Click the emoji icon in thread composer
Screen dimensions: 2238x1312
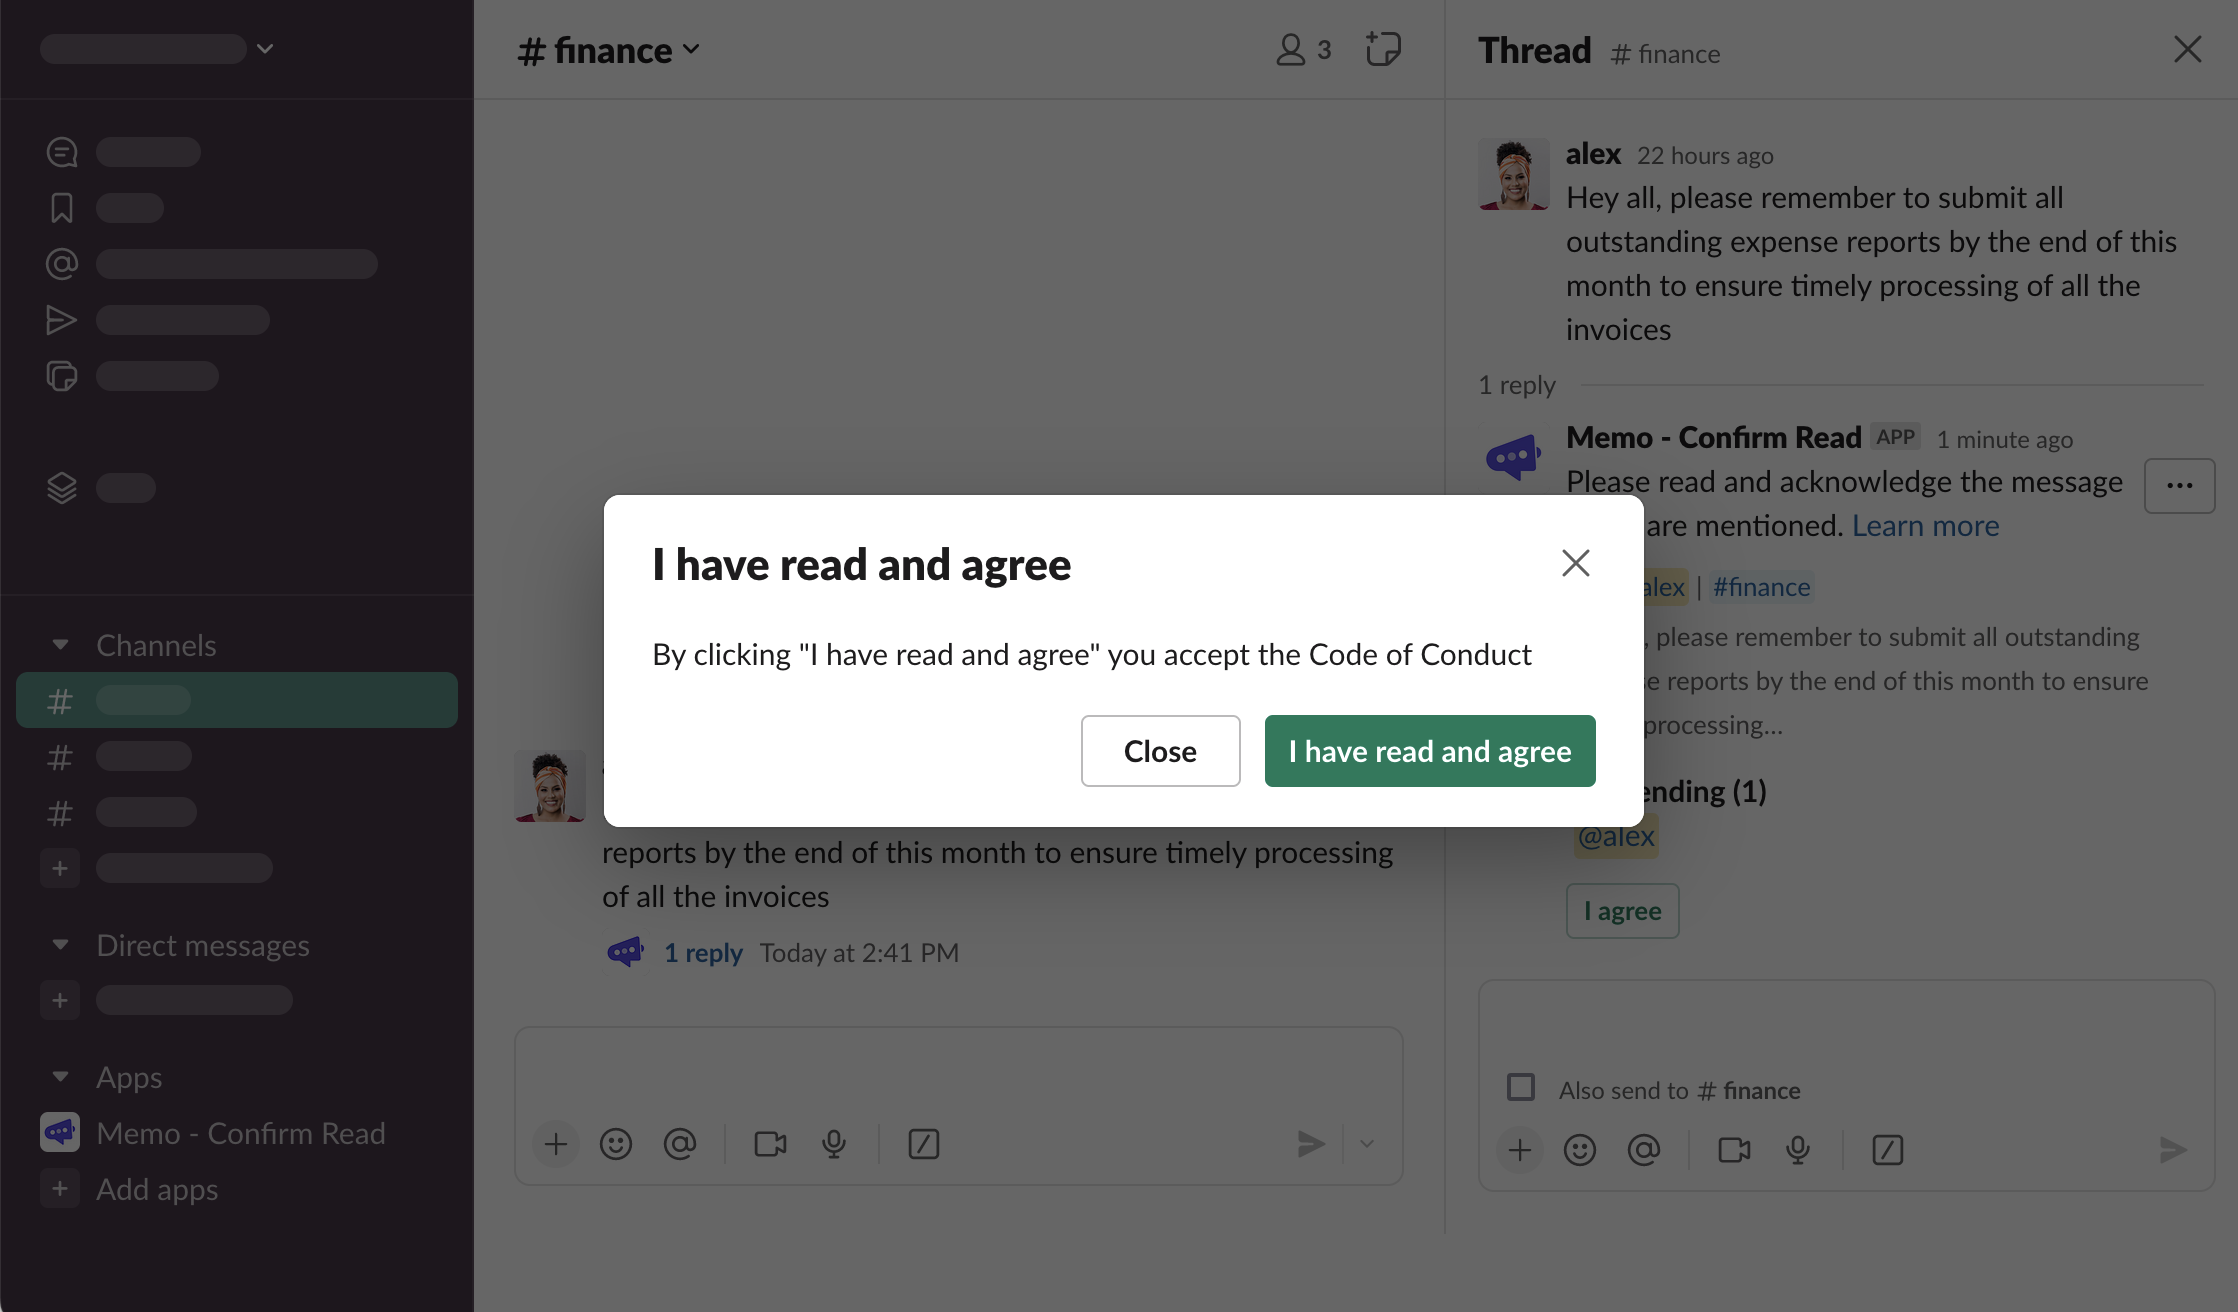[1579, 1150]
